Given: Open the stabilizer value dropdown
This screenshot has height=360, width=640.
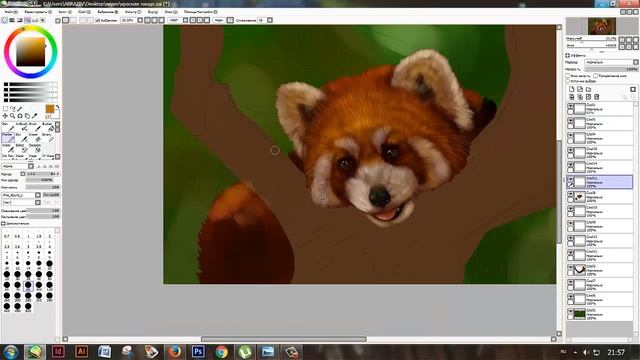Looking at the screenshot, I should pyautogui.click(x=270, y=20).
